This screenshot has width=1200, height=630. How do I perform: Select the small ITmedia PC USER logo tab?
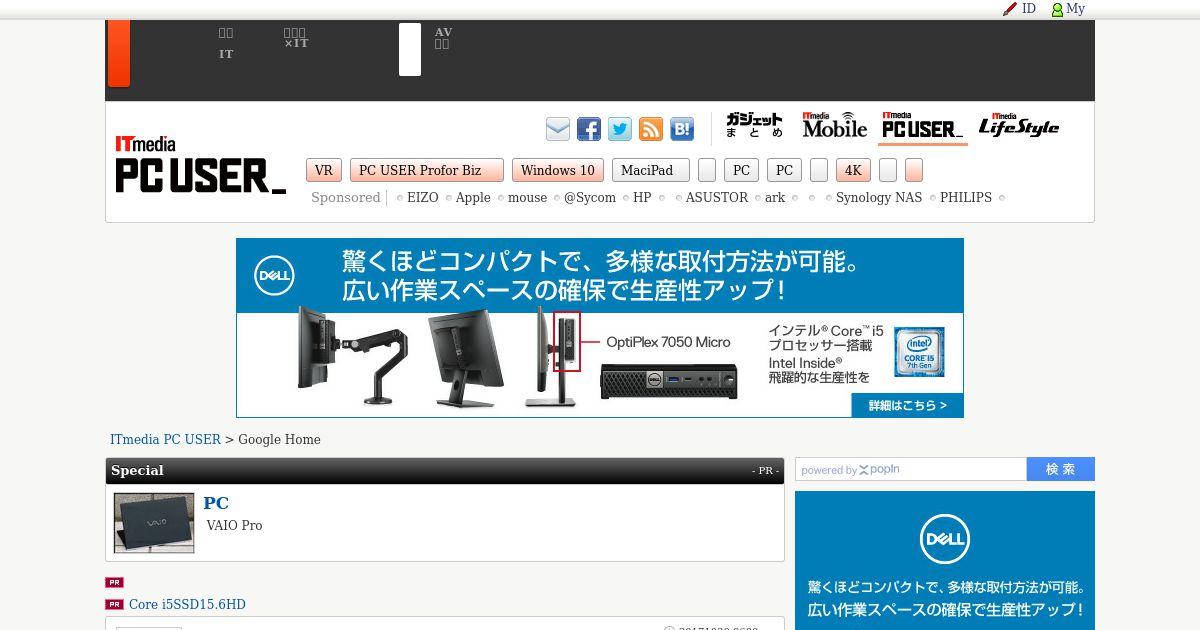click(x=923, y=125)
